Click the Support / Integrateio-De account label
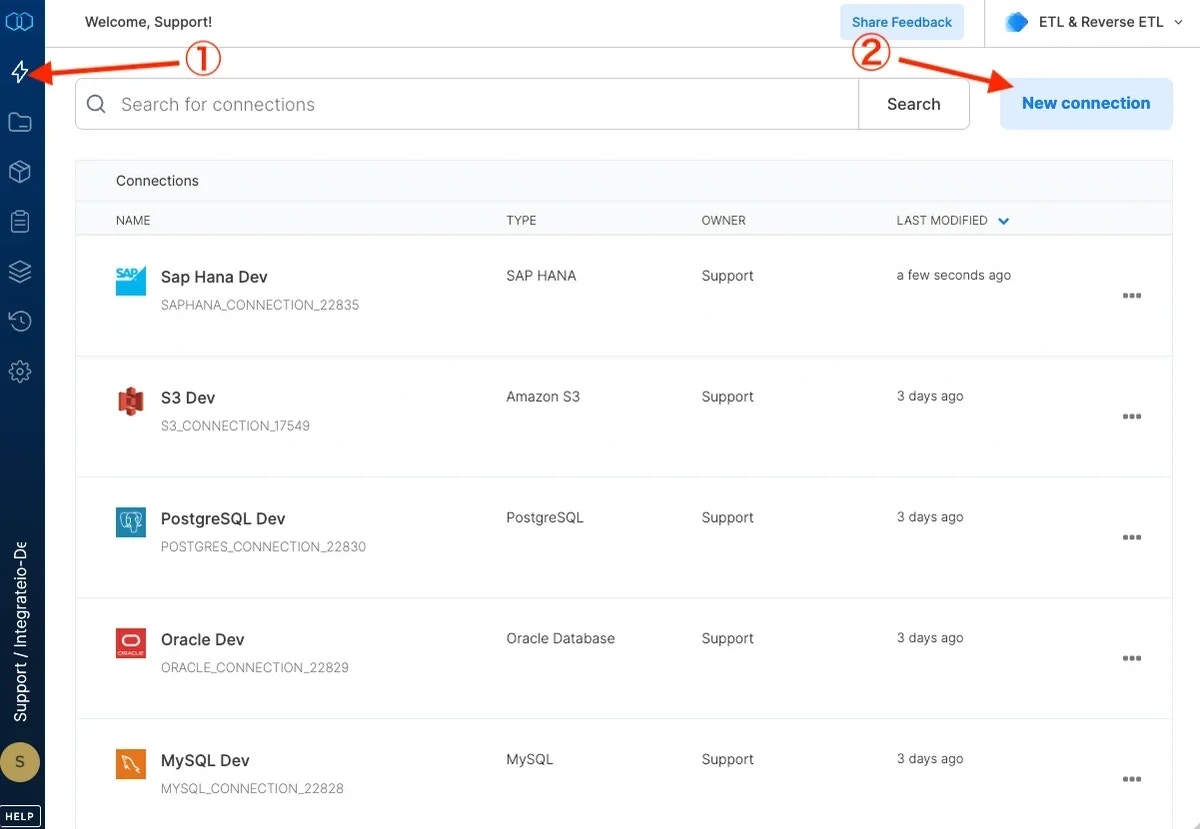 [x=20, y=632]
